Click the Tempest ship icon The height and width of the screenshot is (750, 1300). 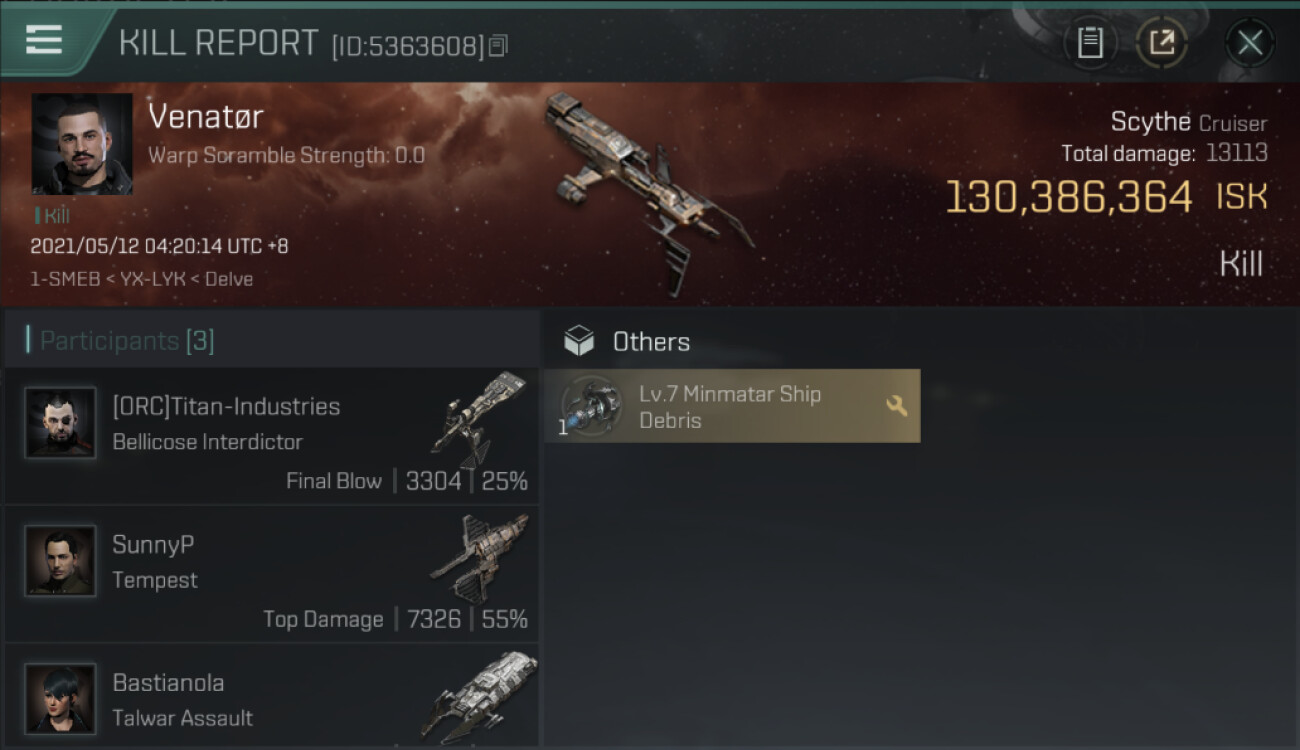481,557
